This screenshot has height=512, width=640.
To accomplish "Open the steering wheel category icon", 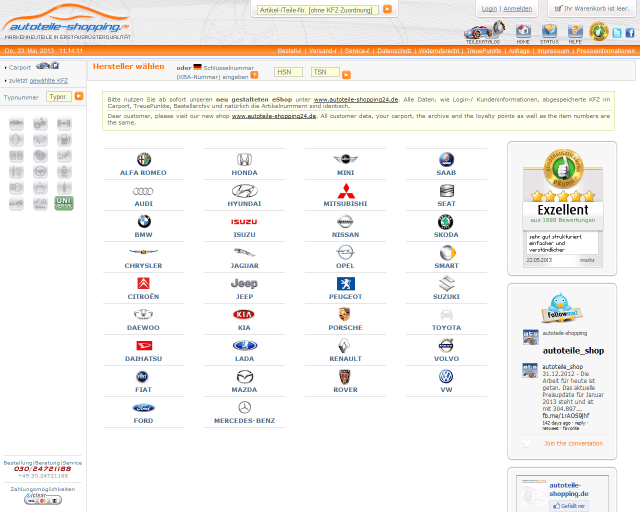I will 40,171.
